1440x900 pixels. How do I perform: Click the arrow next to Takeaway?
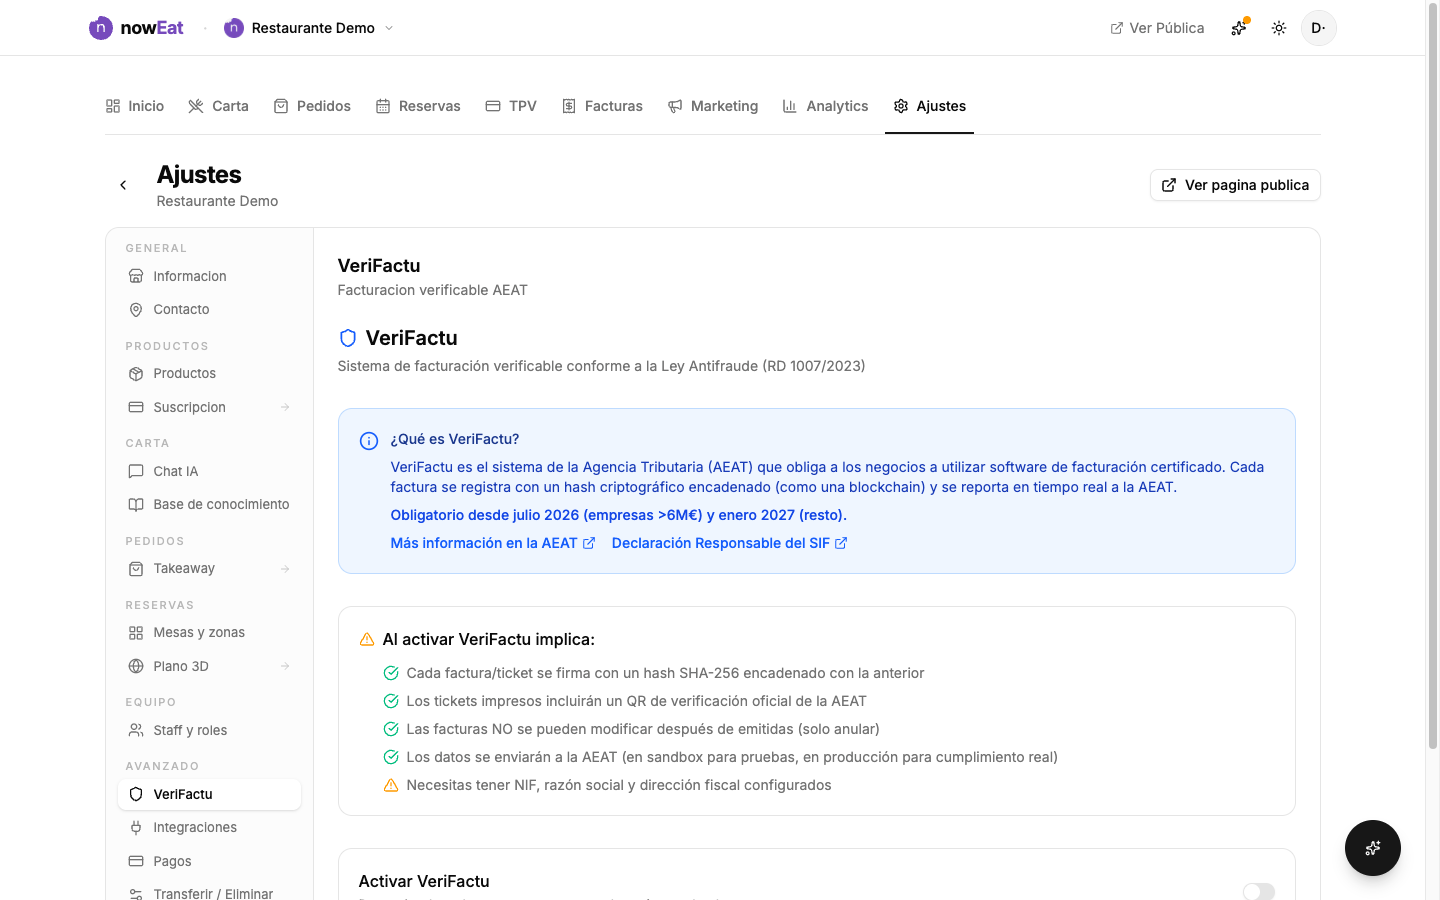285,569
